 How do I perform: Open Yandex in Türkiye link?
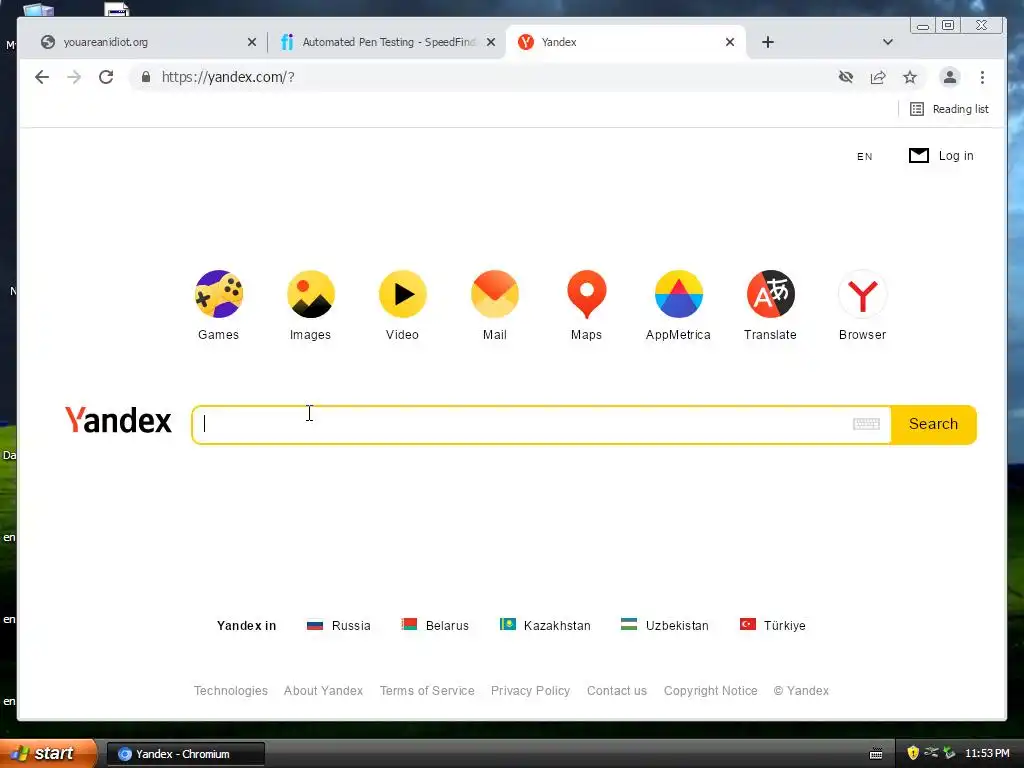click(773, 626)
